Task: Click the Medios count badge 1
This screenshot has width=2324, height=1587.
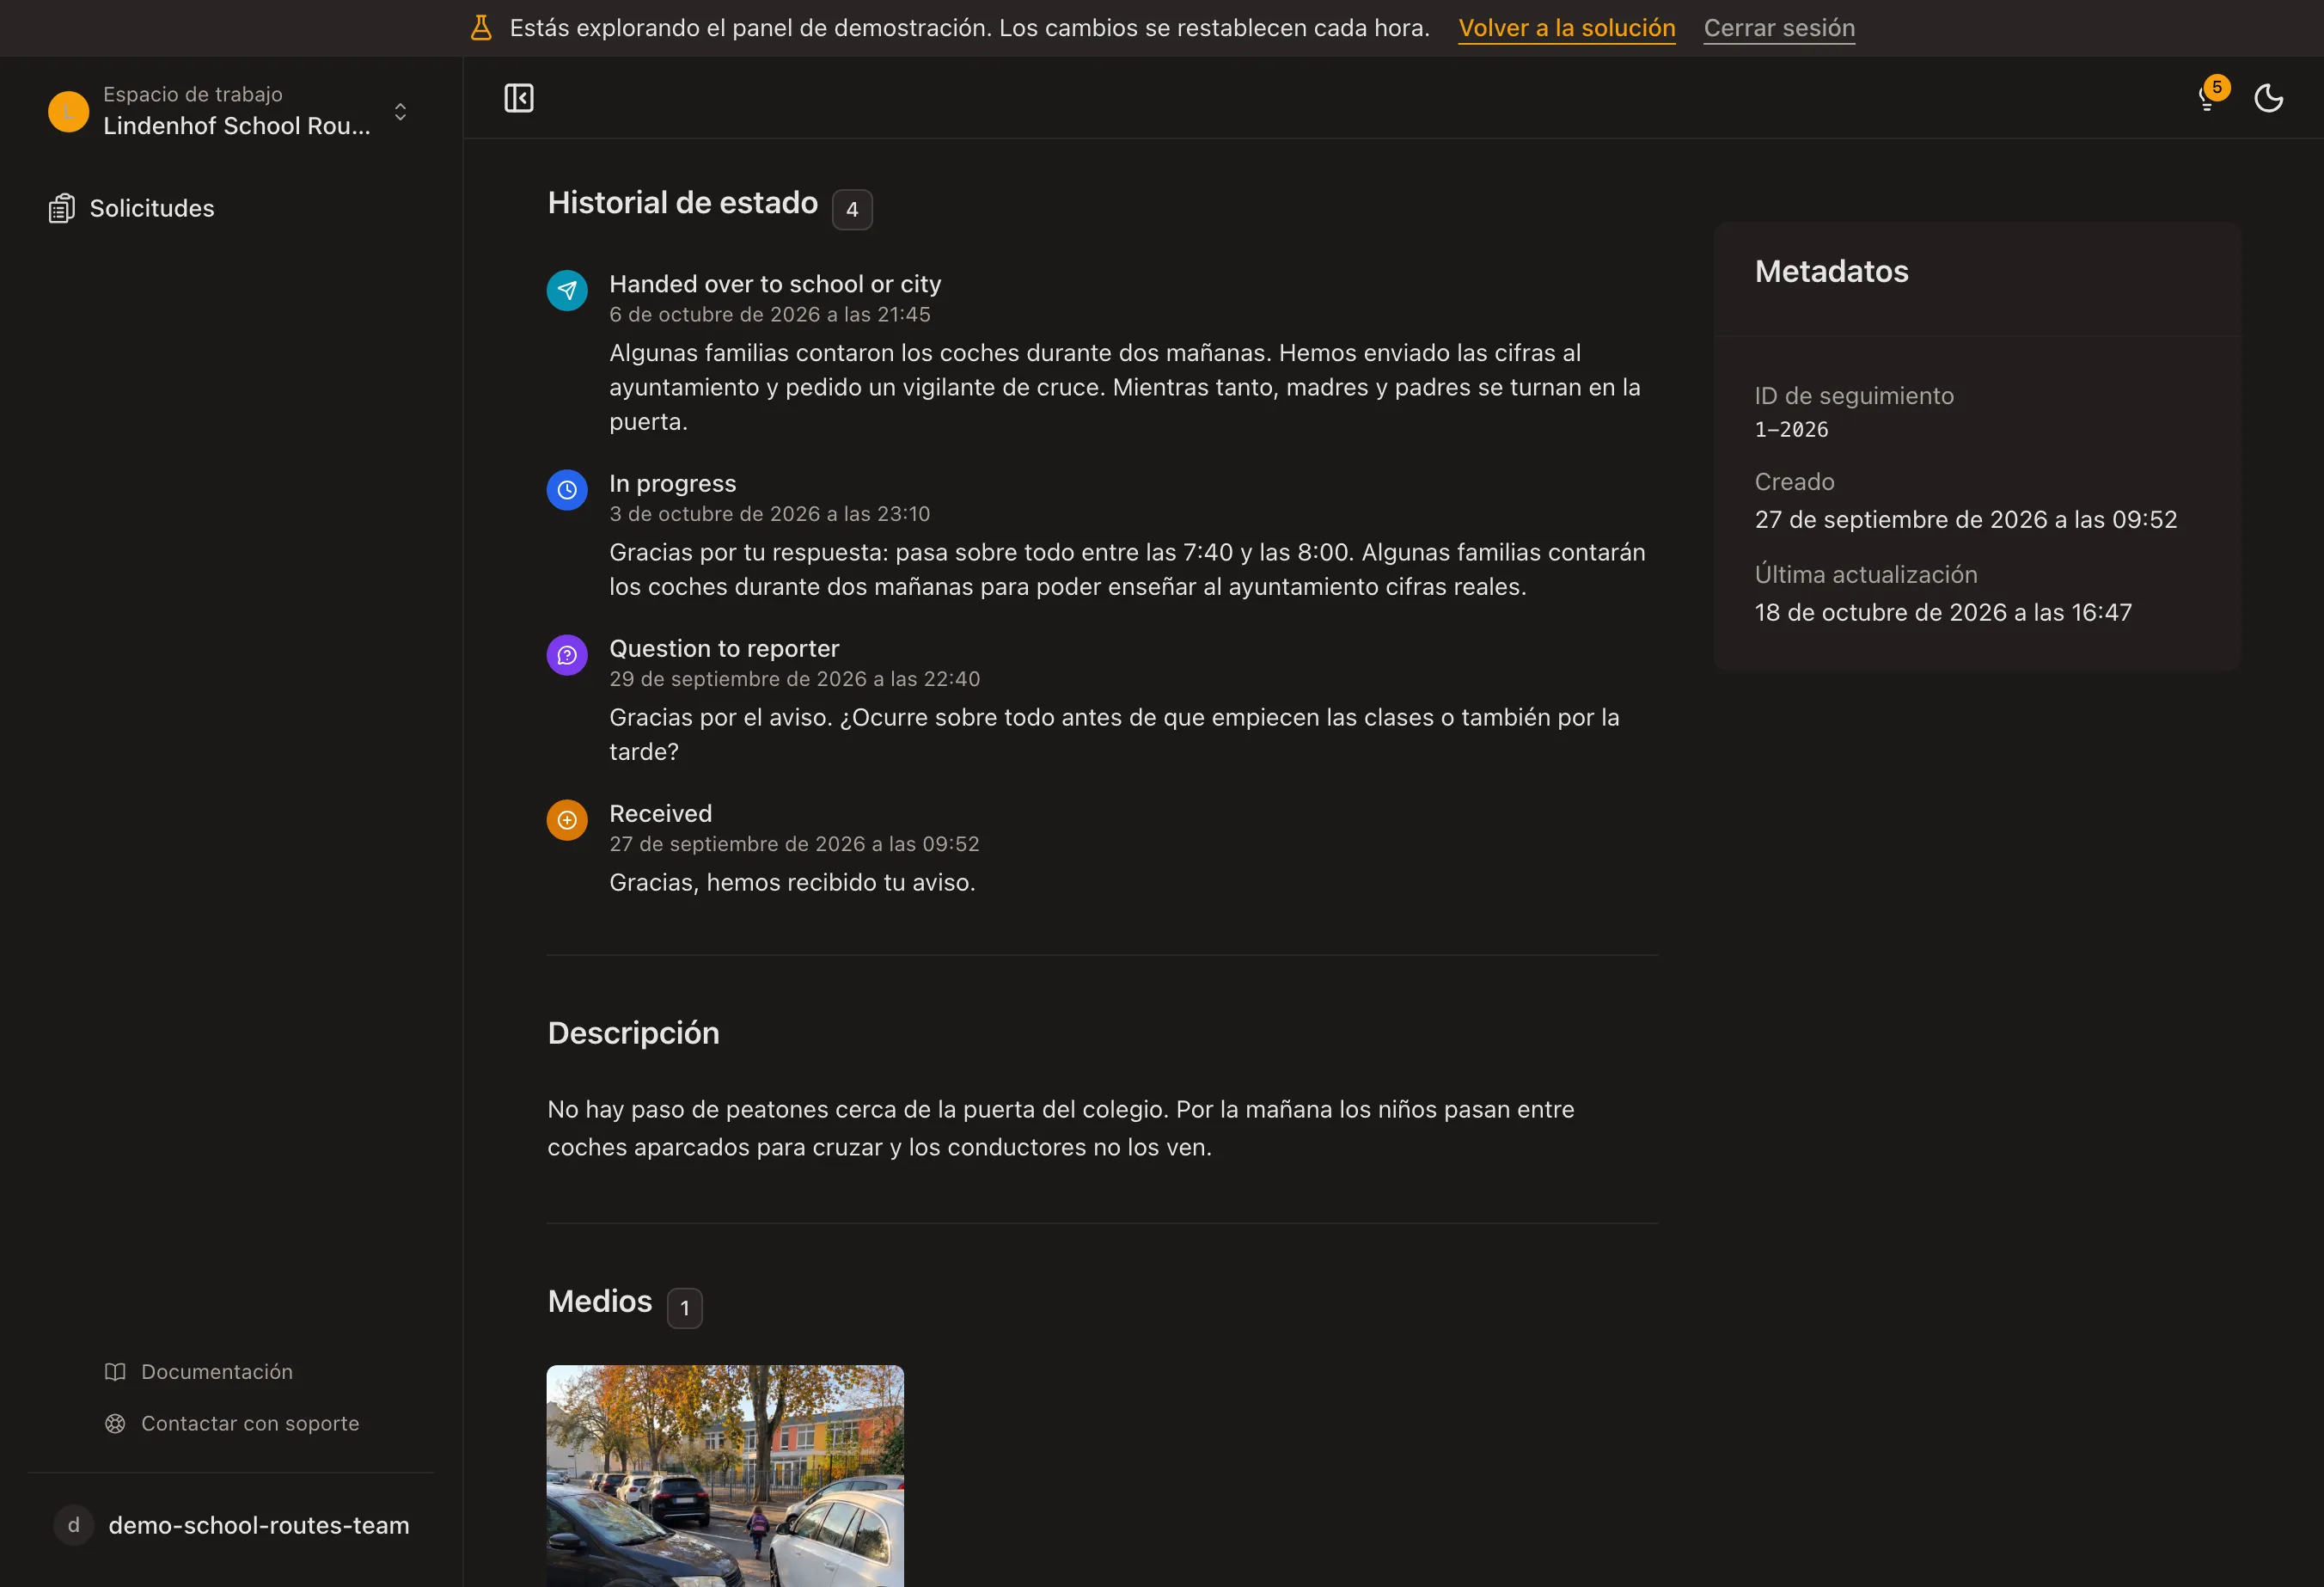Action: tap(685, 1308)
